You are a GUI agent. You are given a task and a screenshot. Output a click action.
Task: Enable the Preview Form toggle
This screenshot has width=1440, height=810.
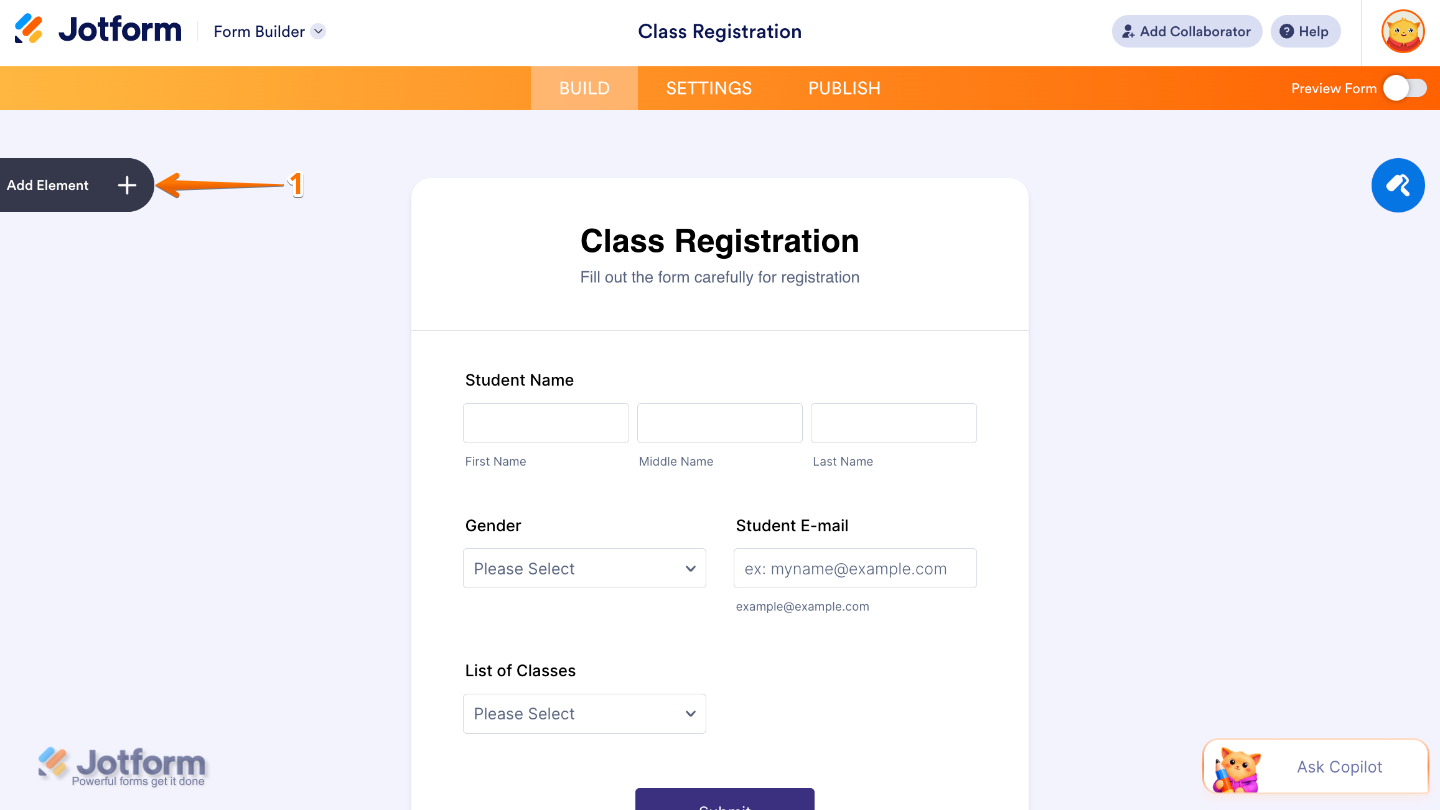tap(1404, 88)
